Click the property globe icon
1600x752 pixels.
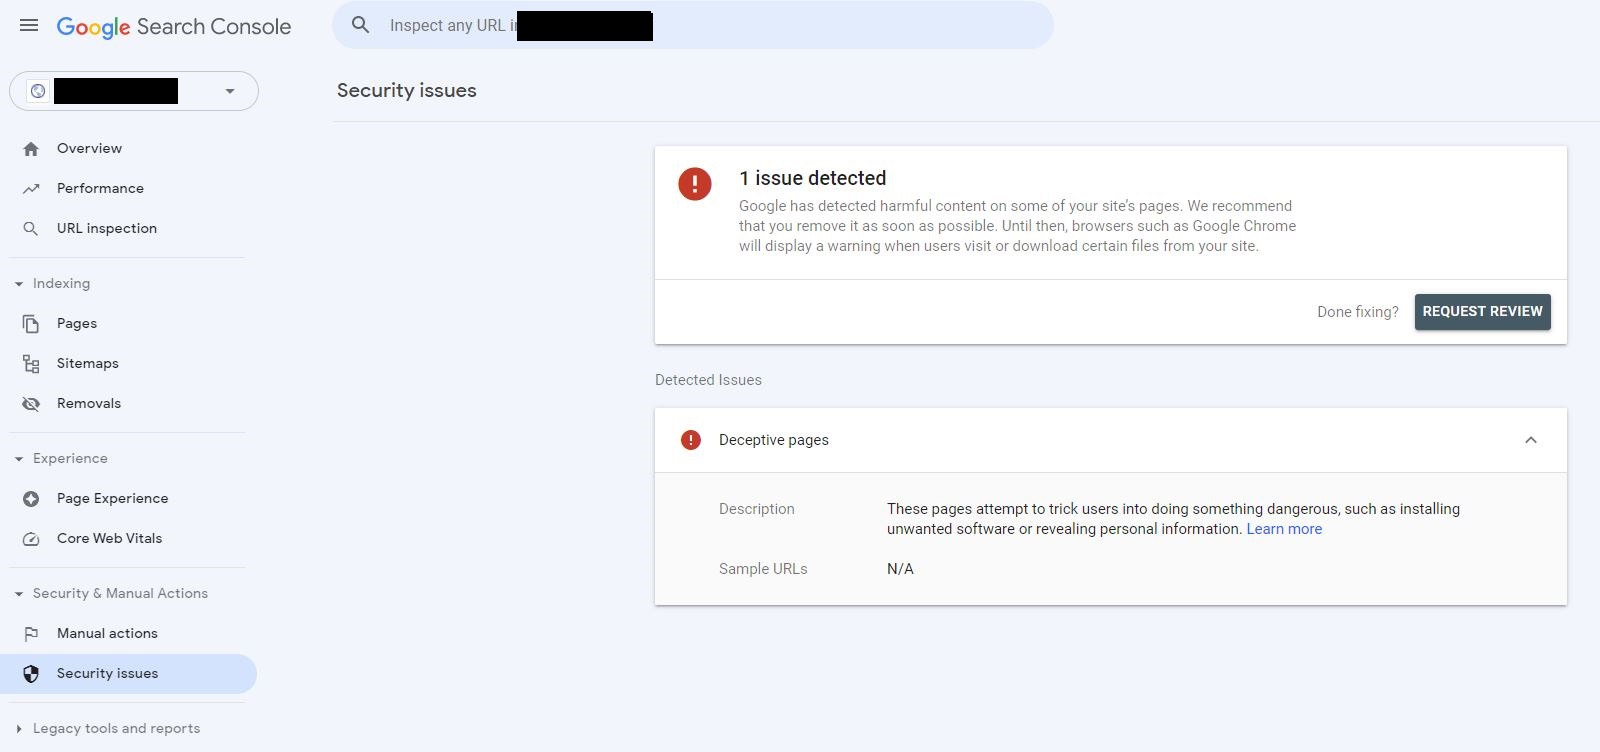point(38,91)
